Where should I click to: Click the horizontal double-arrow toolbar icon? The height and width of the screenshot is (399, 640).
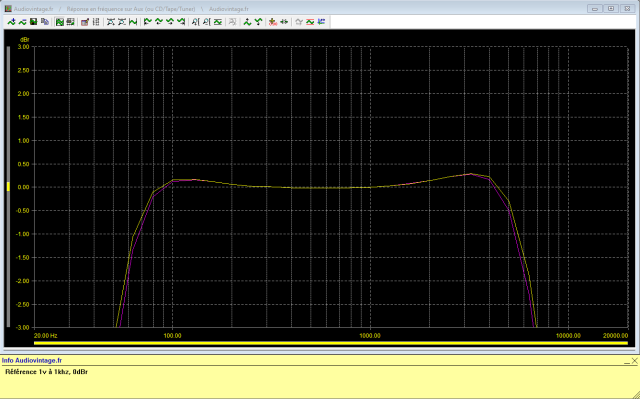[284, 22]
